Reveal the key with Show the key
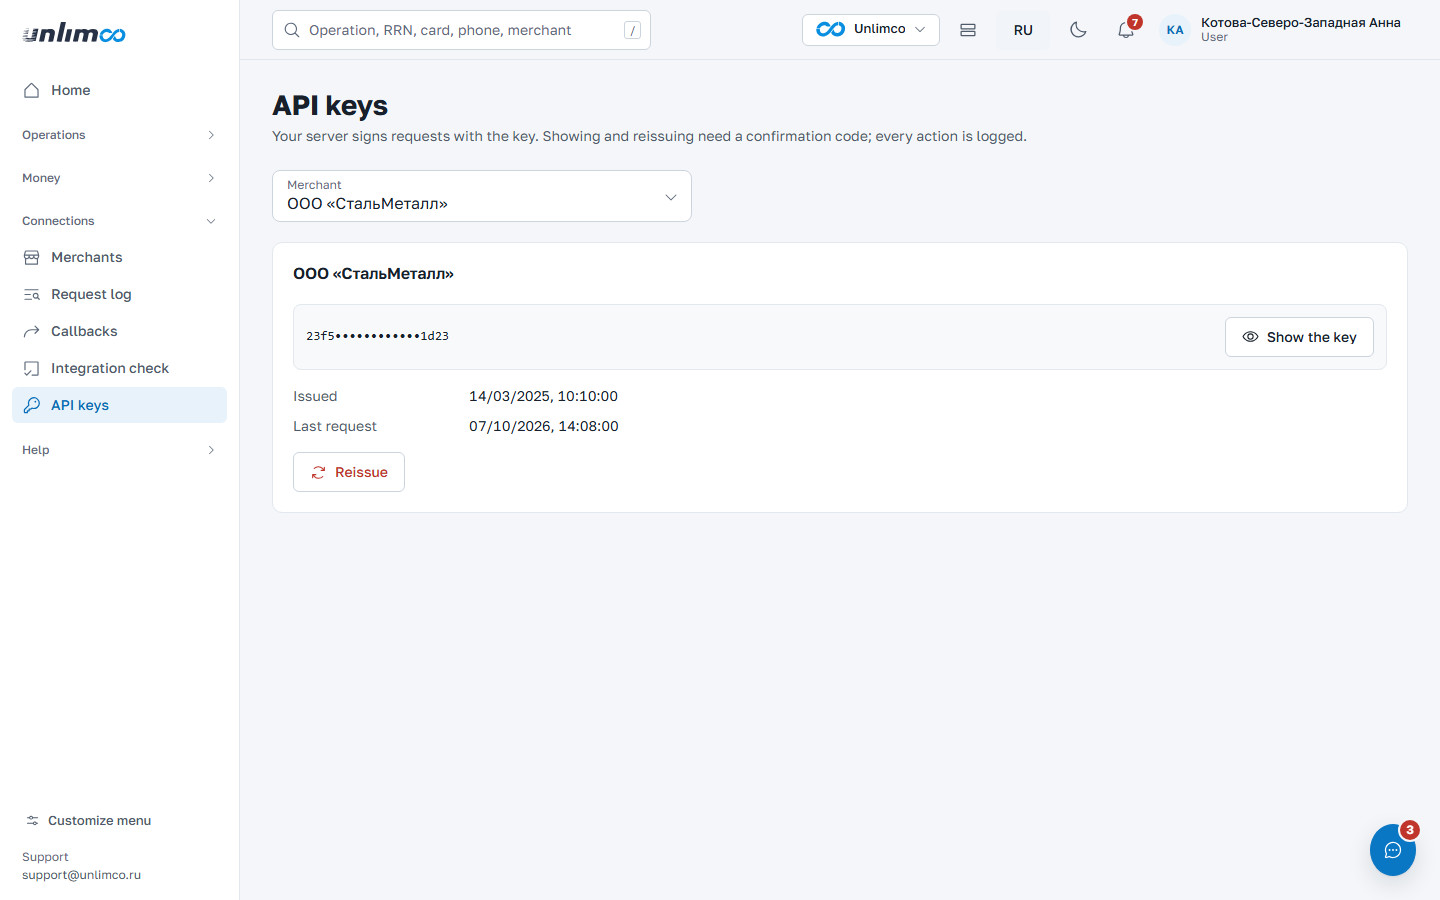Viewport: 1440px width, 900px height. coord(1299,337)
